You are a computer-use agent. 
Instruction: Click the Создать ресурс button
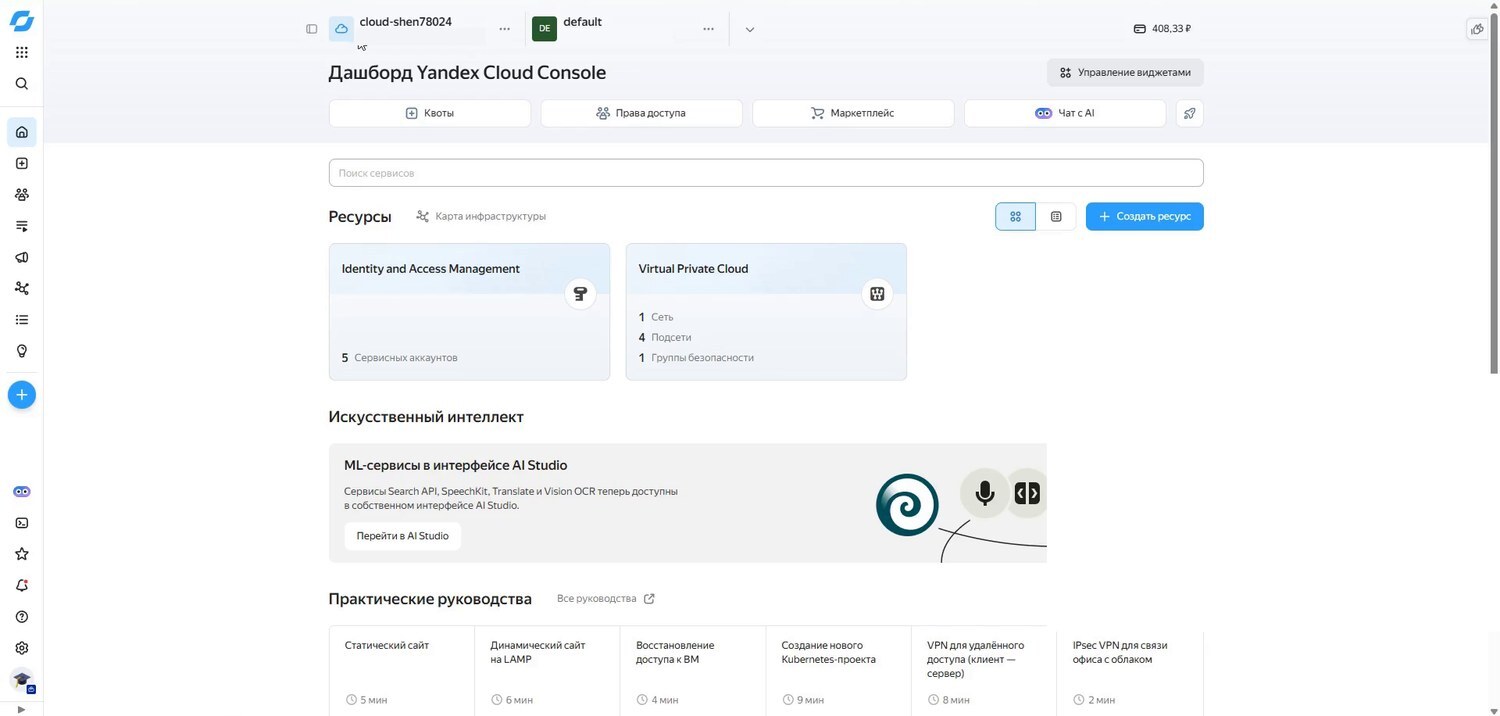coord(1145,216)
